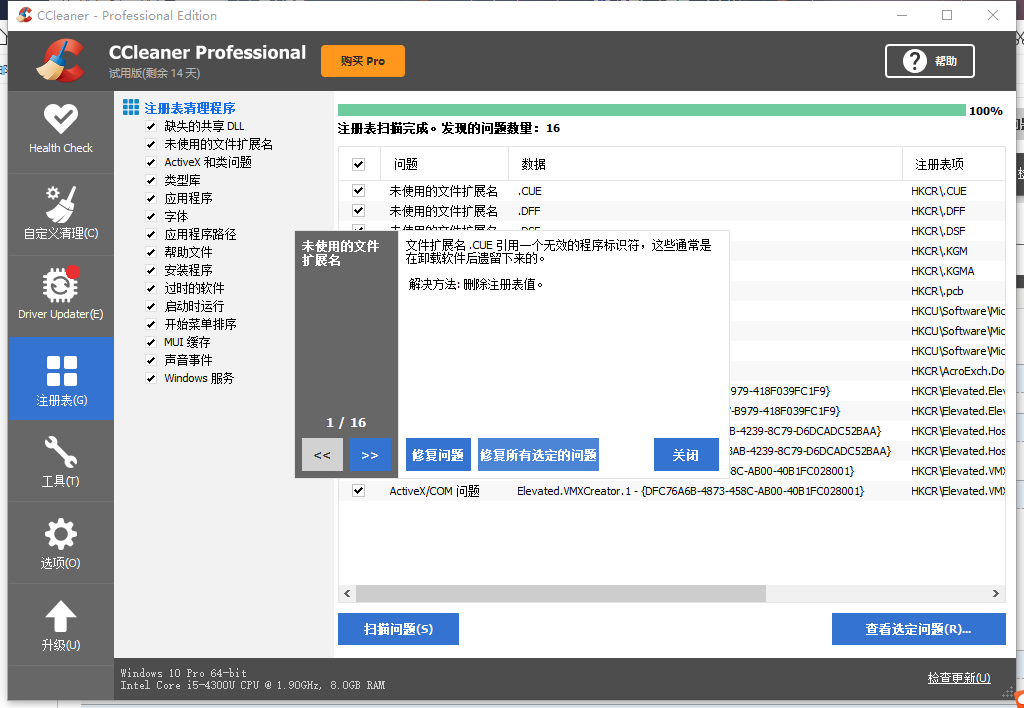The height and width of the screenshot is (708, 1024).
Task: Toggle 安装程序 checkbox
Action: coord(151,270)
